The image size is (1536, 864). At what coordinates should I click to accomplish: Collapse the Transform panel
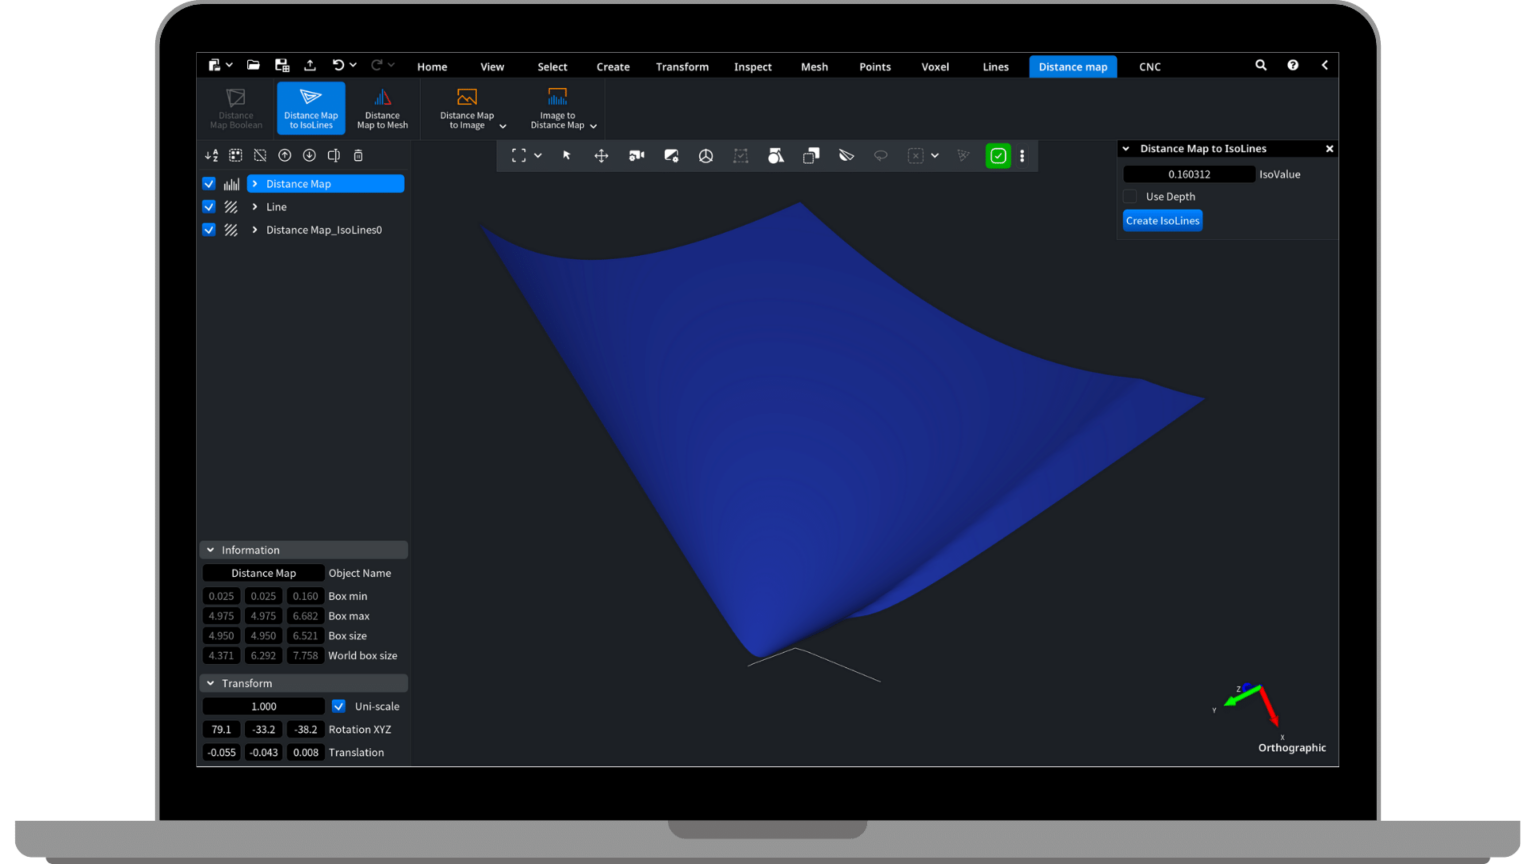(x=210, y=682)
